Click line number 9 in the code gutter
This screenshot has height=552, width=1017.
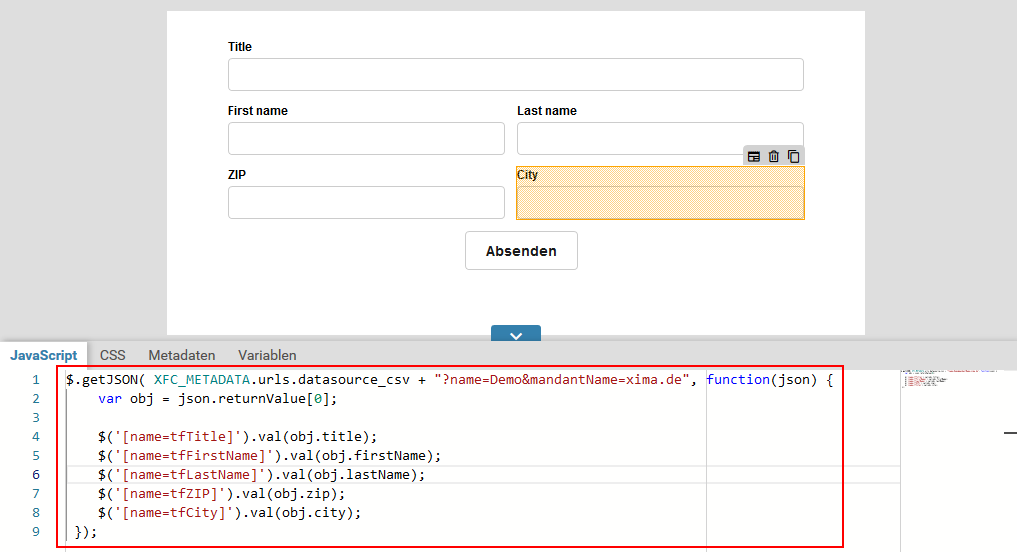pyautogui.click(x=36, y=532)
